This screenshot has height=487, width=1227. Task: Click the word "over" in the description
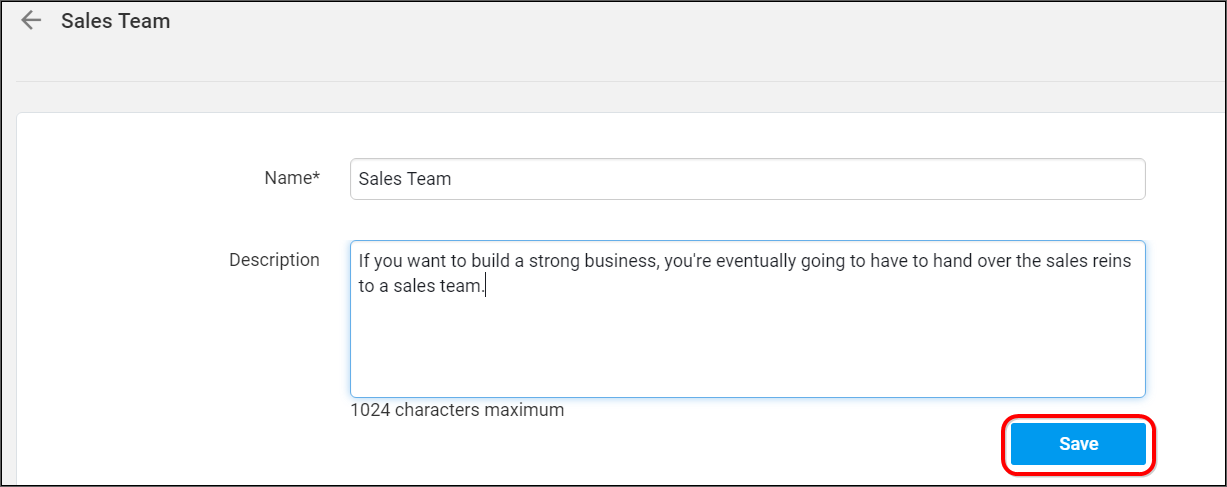(x=995, y=261)
